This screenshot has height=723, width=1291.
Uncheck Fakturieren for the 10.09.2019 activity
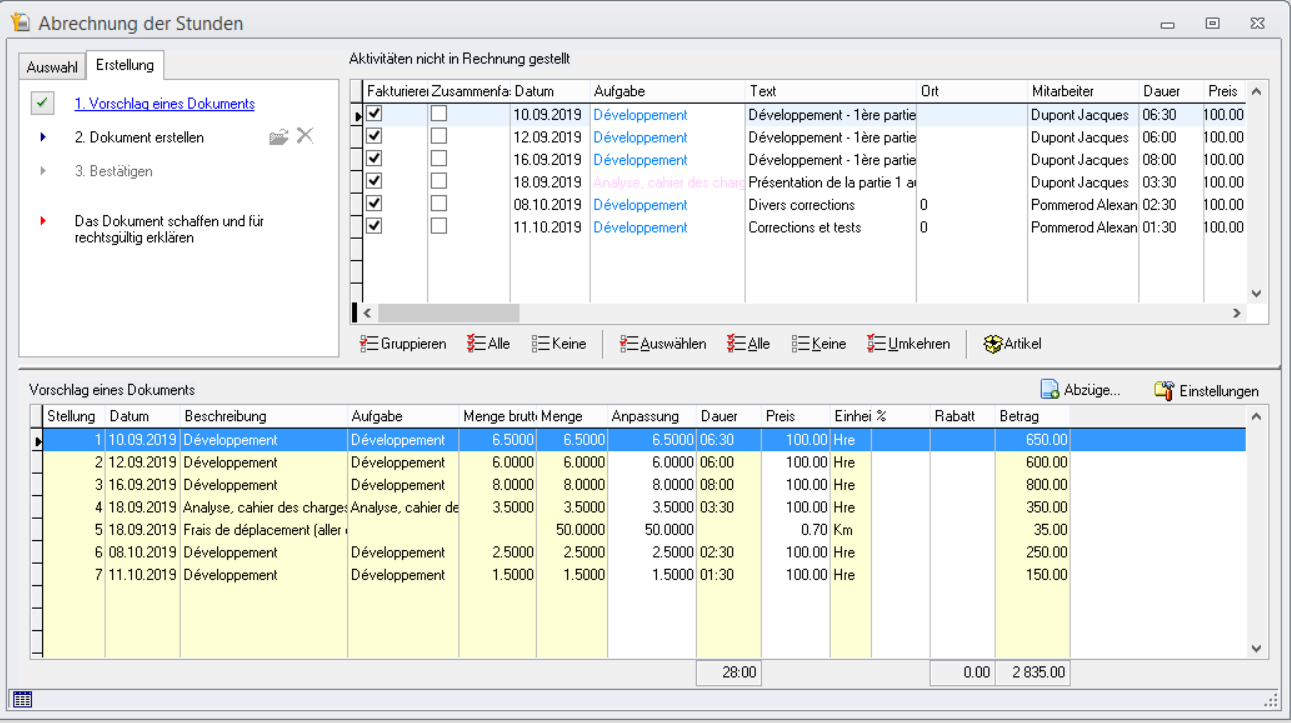point(374,114)
